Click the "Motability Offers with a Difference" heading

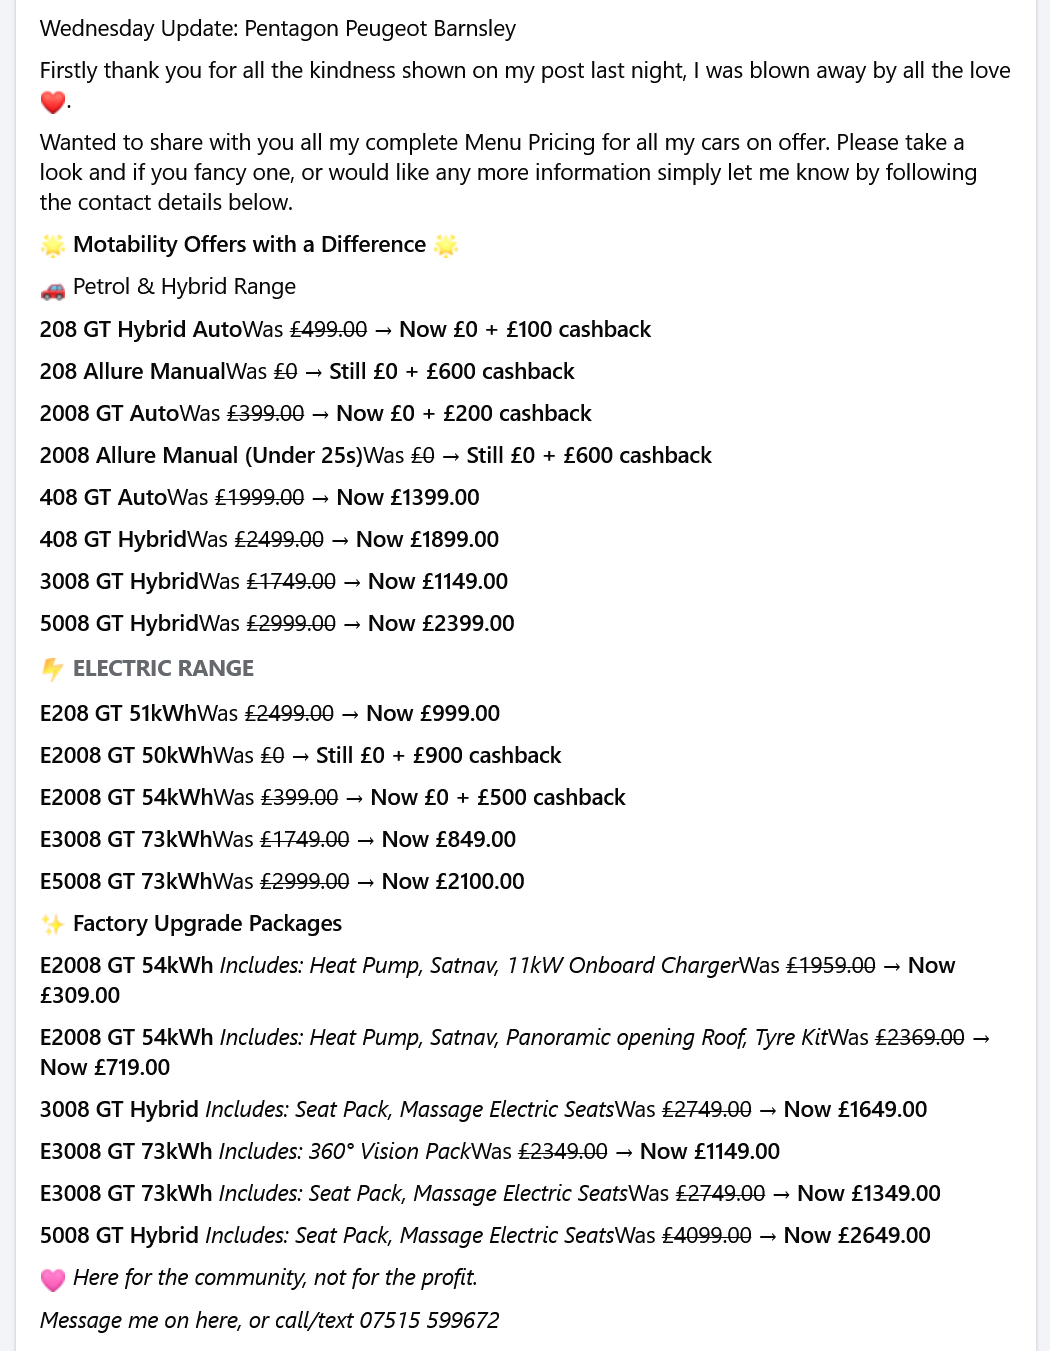tap(249, 245)
